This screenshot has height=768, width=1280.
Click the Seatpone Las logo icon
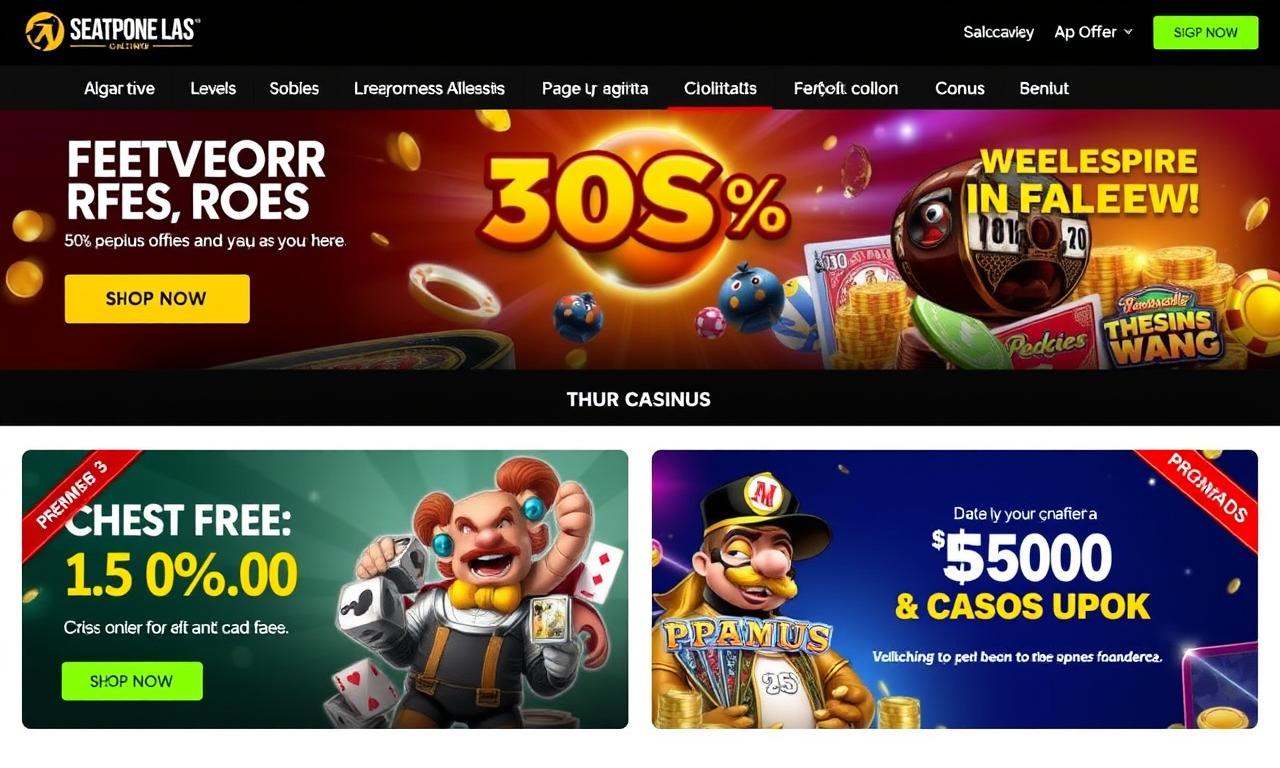tap(45, 32)
